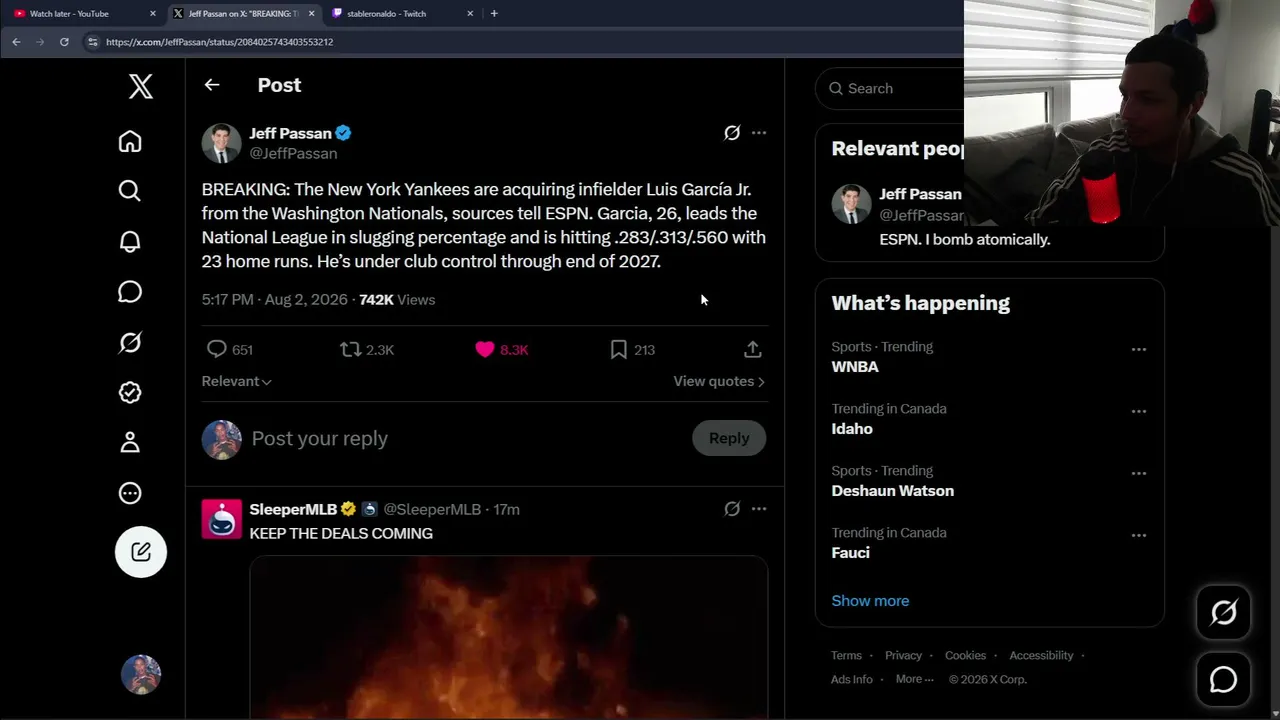1280x720 pixels.
Task: Click the x.com URL in address bar
Action: (x=219, y=42)
